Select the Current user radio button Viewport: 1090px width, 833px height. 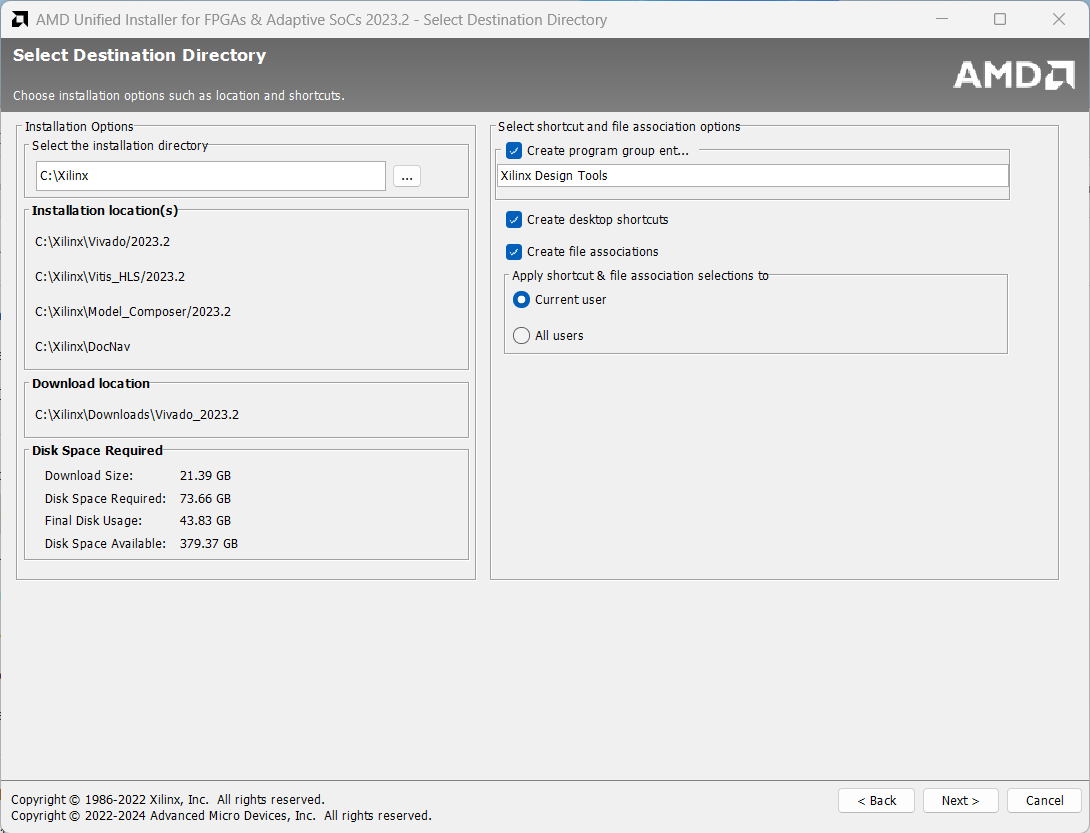point(521,300)
